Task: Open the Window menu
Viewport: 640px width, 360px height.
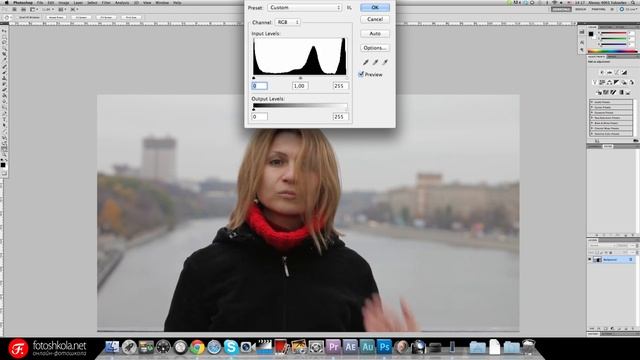Action: (162, 2)
